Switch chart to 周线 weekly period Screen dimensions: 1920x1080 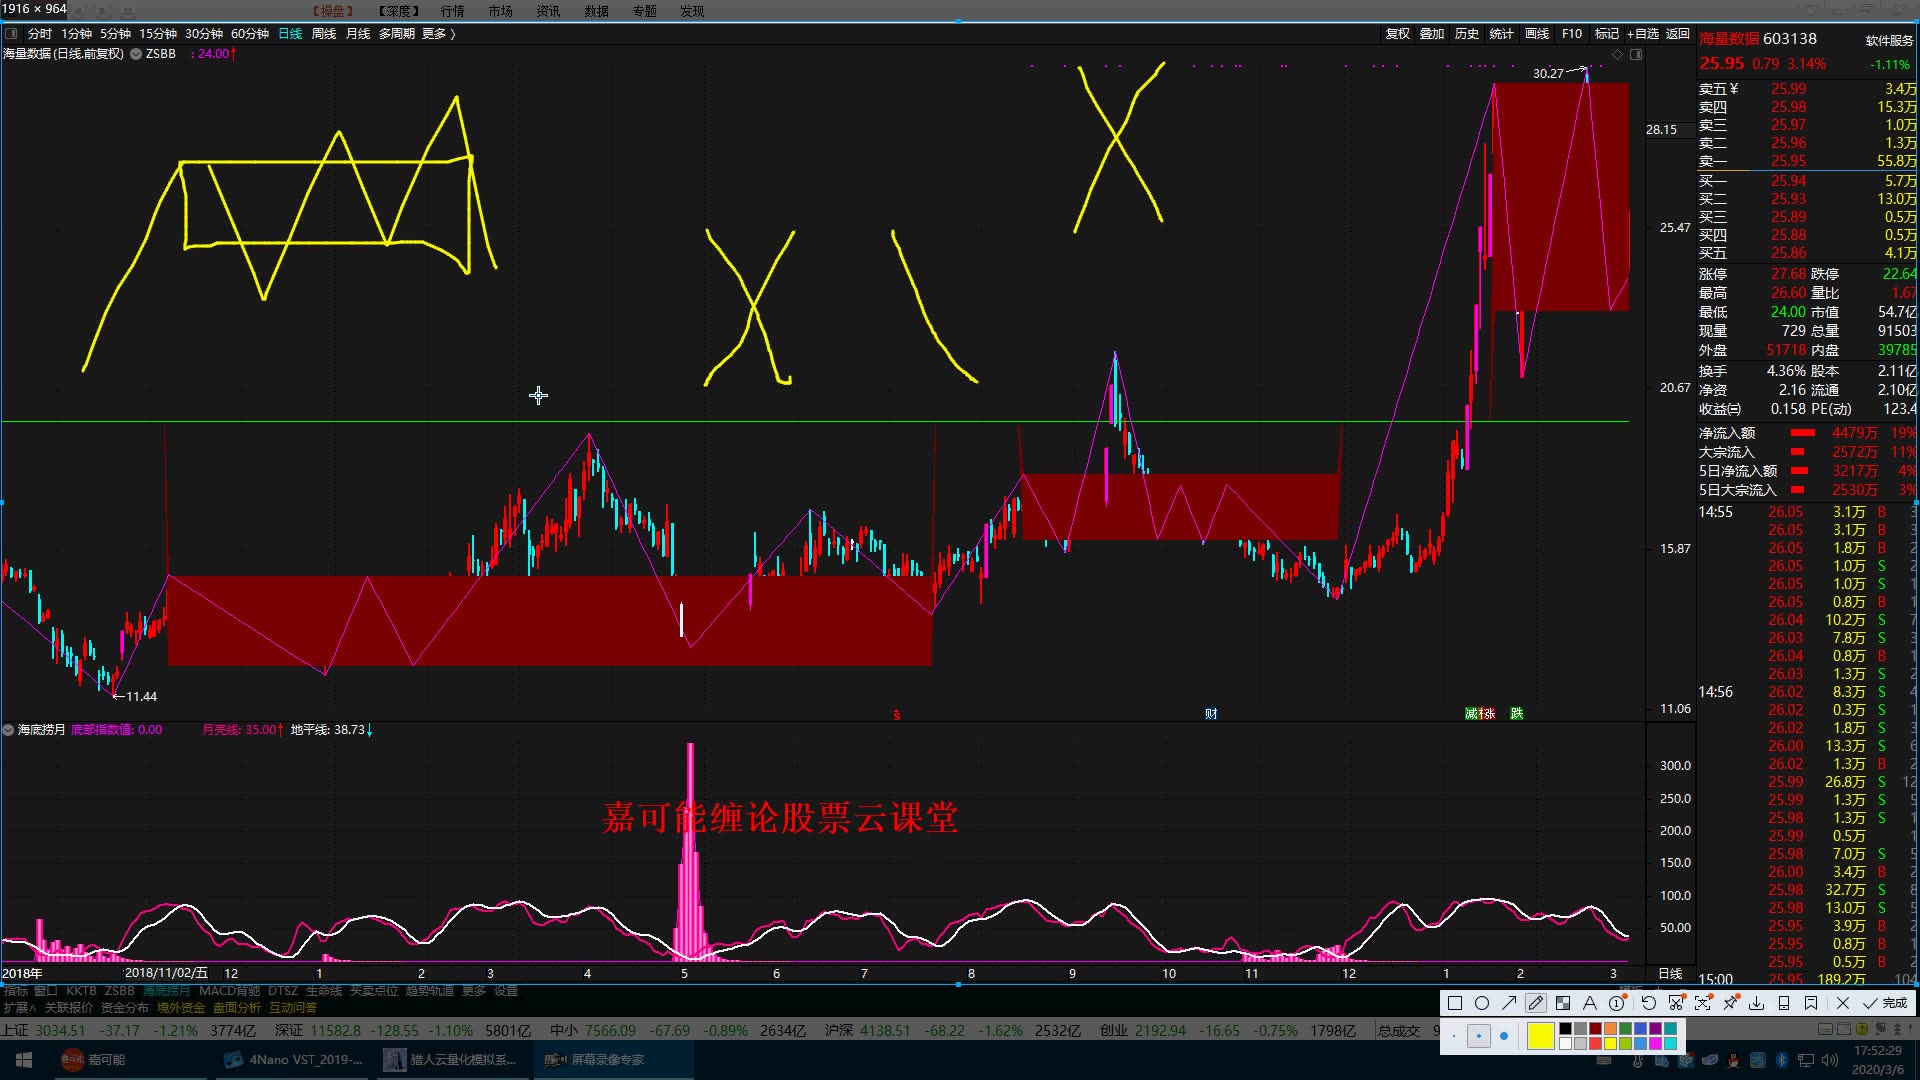[x=324, y=33]
